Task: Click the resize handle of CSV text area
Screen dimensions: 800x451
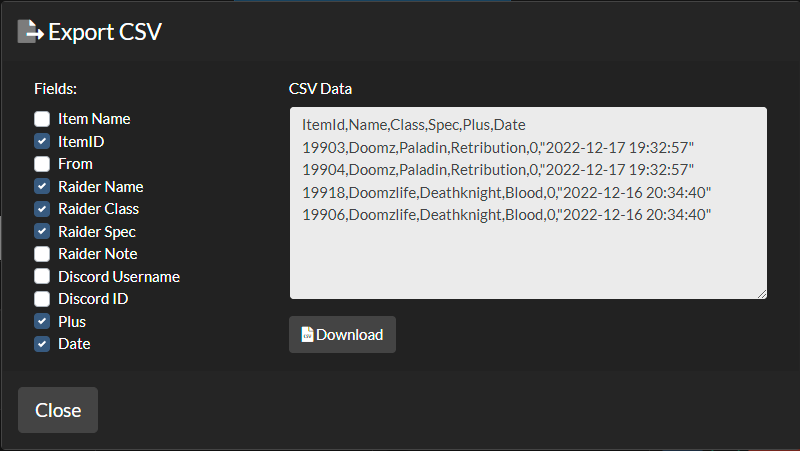Action: click(762, 294)
